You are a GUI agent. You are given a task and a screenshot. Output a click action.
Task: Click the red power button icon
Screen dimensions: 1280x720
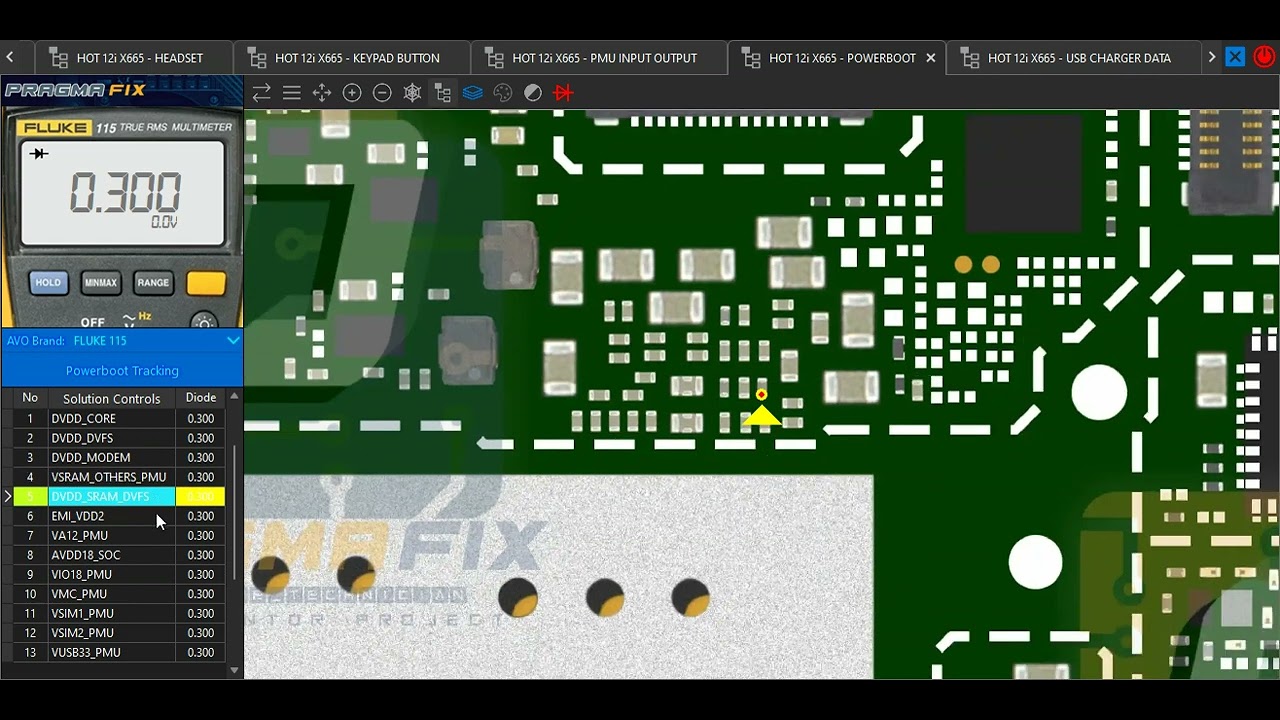pos(1264,57)
